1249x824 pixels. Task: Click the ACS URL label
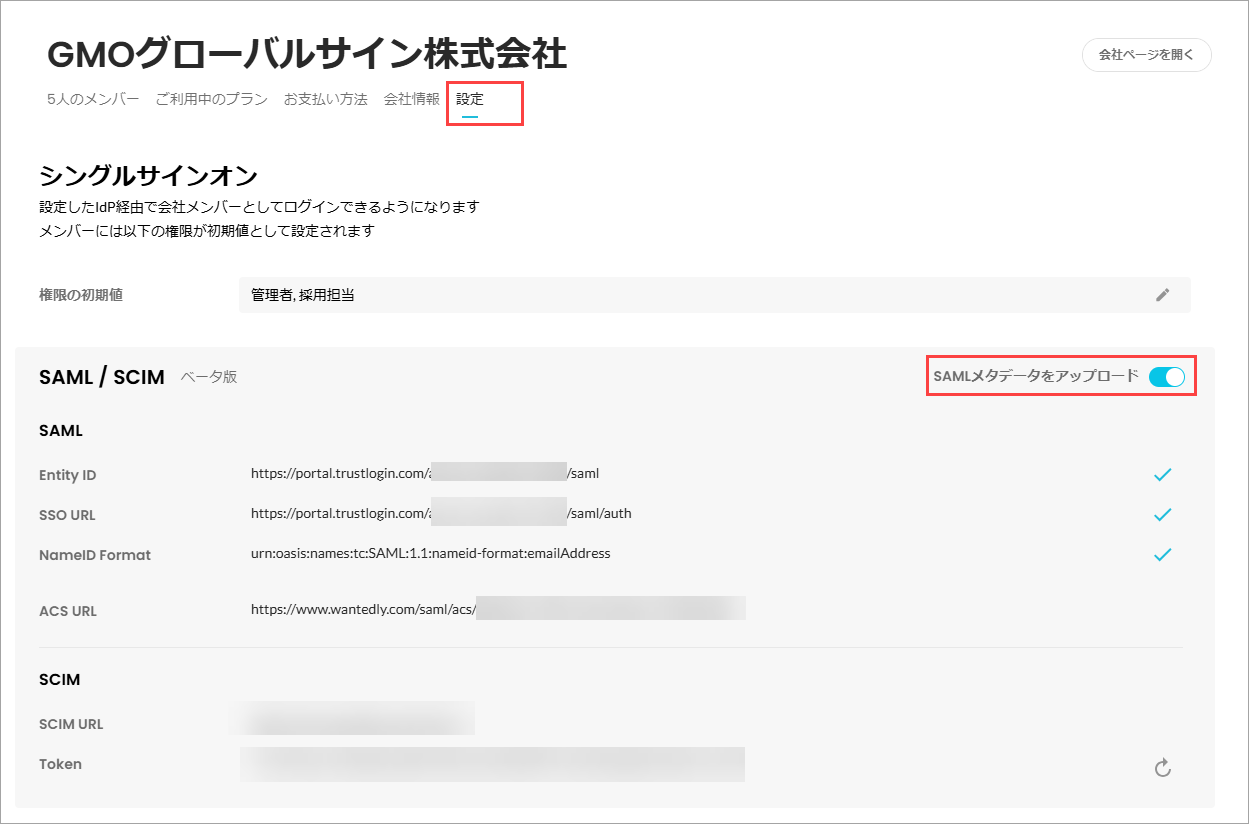click(68, 611)
